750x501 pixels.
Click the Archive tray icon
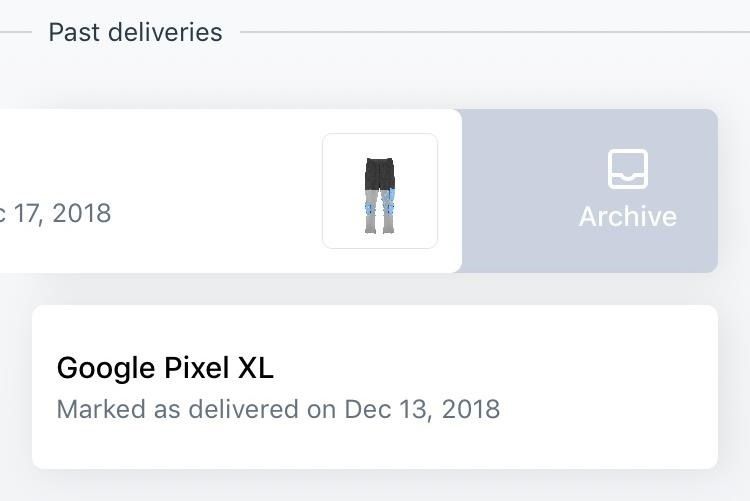(628, 169)
